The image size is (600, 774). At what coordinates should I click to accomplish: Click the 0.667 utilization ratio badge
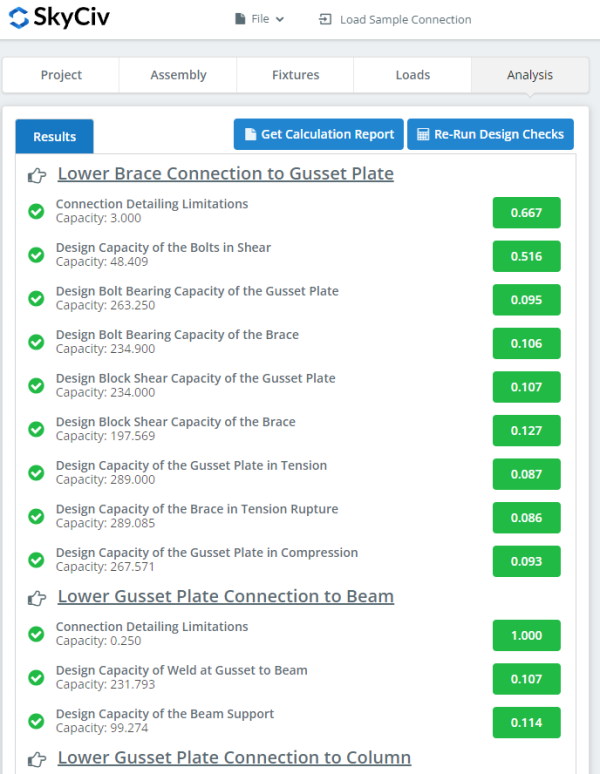click(x=526, y=212)
